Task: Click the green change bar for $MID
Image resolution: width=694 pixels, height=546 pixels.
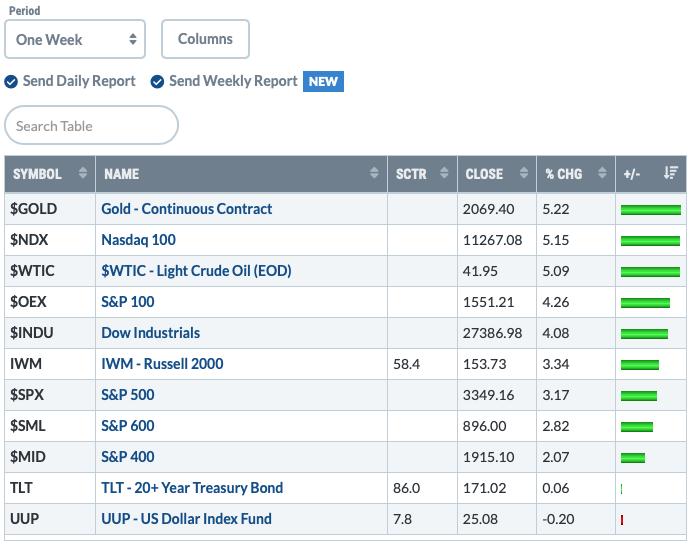Action: (x=633, y=458)
